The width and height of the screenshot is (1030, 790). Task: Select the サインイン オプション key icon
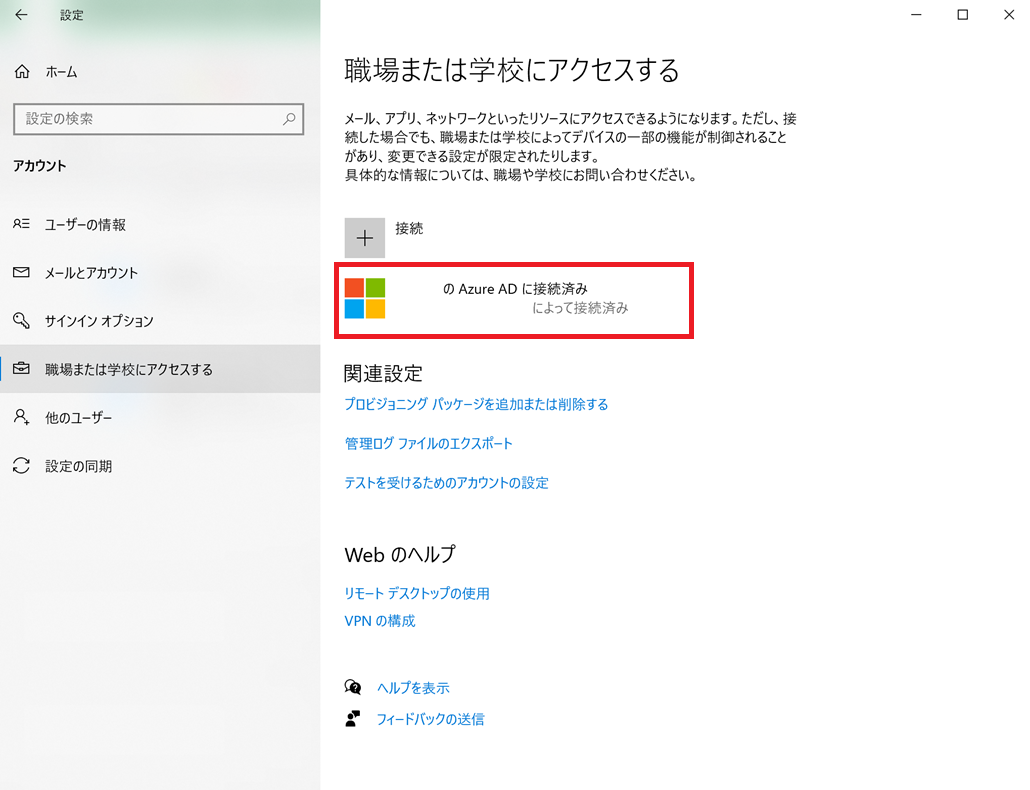tap(21, 320)
